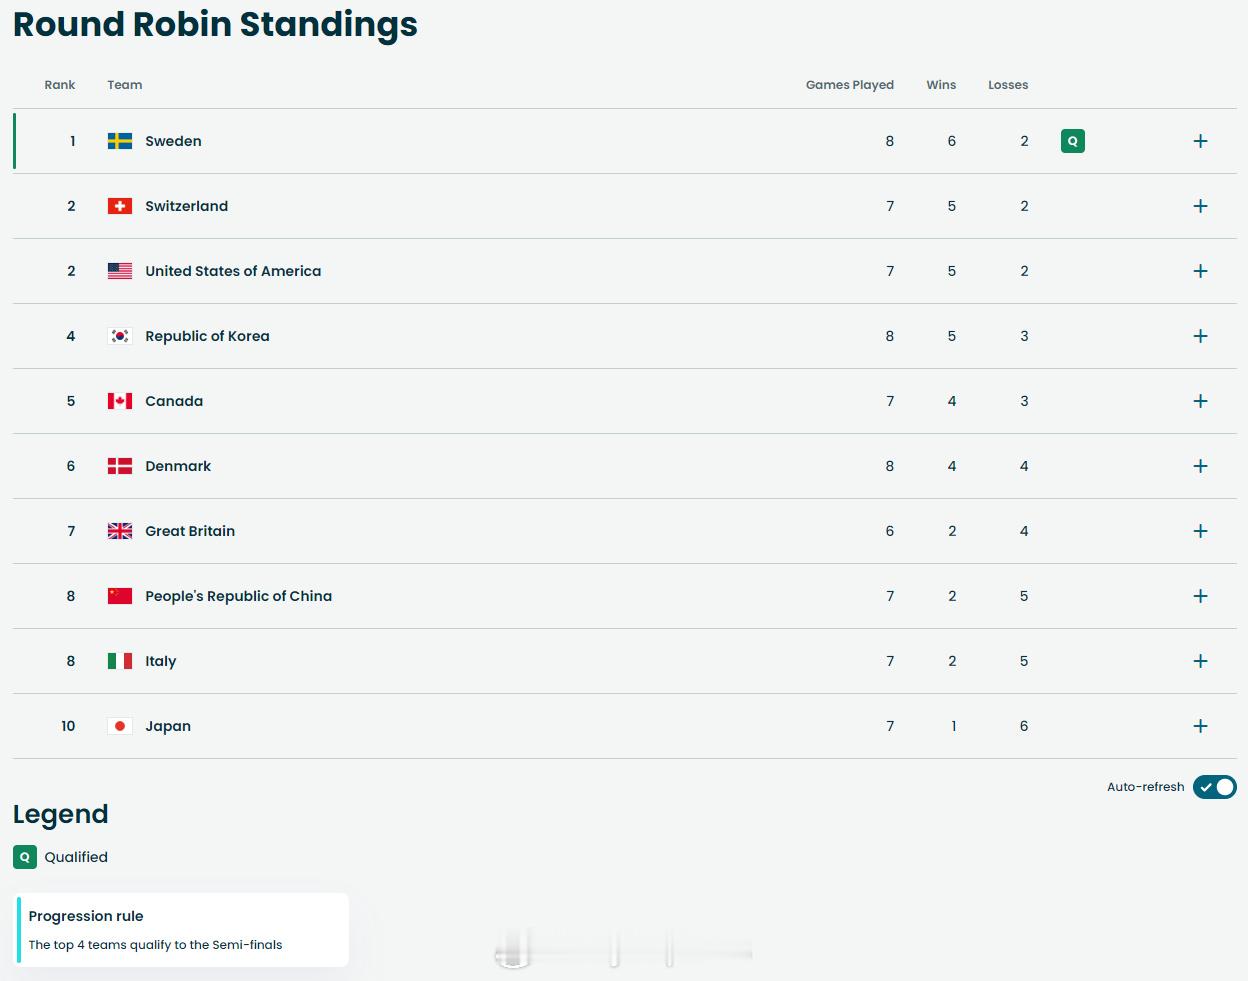Click the Wins column header
1248x981 pixels.
(x=941, y=85)
